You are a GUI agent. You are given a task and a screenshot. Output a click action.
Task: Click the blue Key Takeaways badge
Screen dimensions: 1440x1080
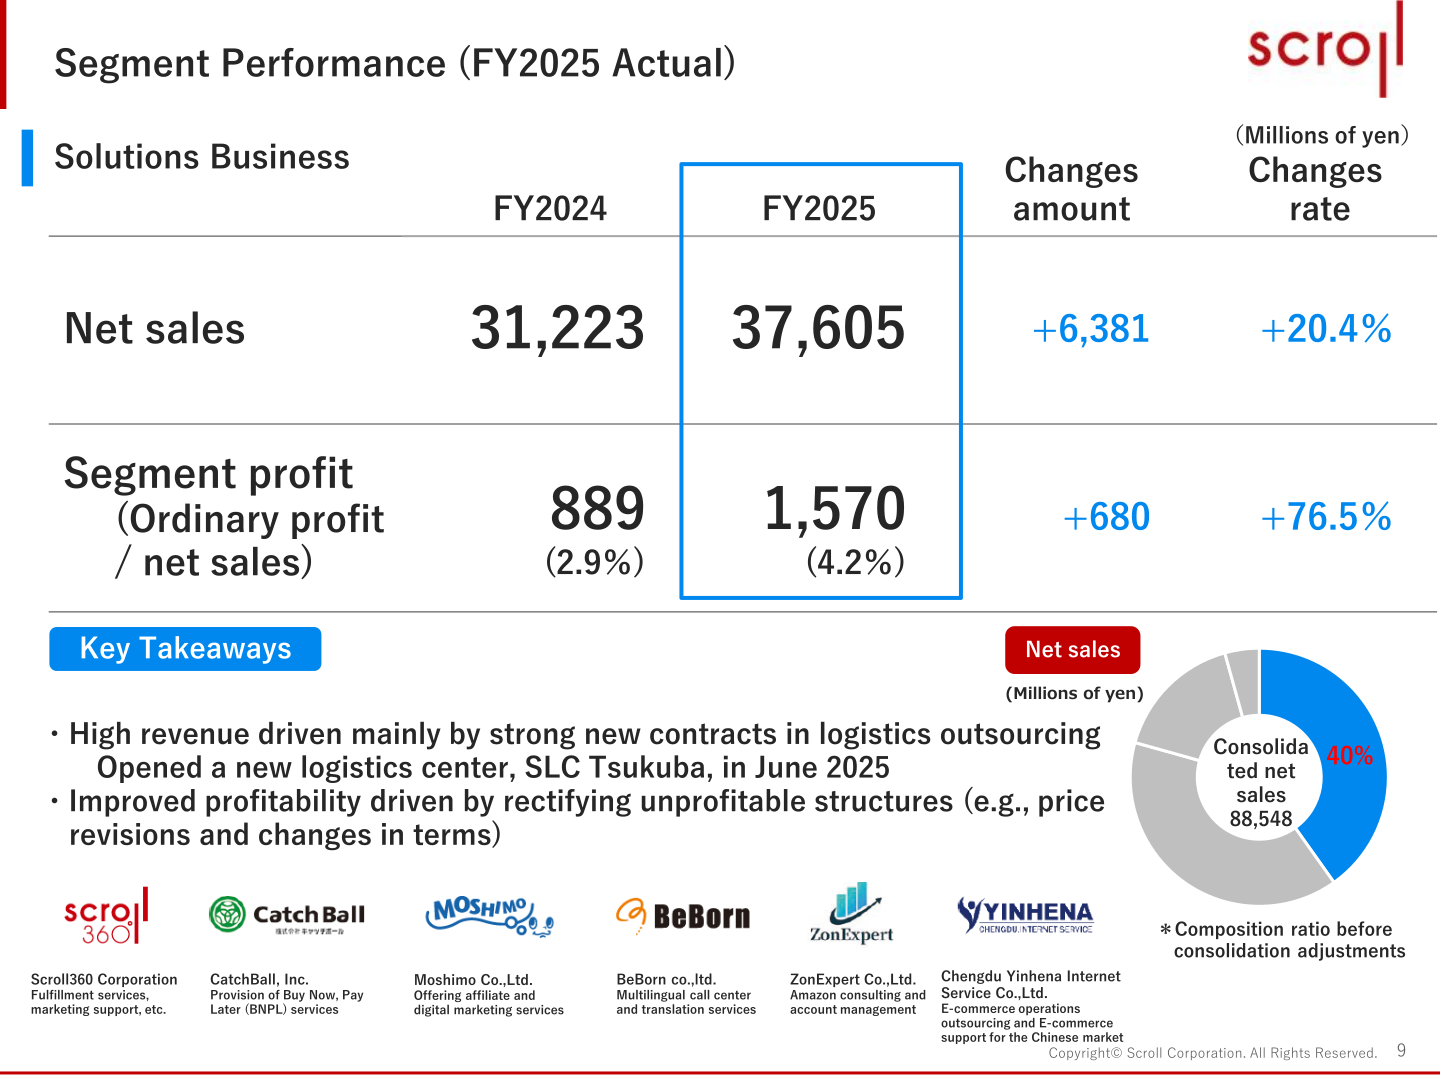185,649
